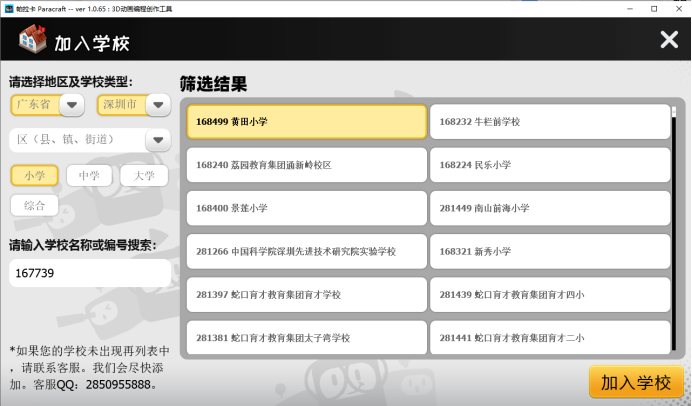Image resolution: width=692 pixels, height=406 pixels.
Task: Click the Paracraft app icon in title bar
Action: (10, 8)
